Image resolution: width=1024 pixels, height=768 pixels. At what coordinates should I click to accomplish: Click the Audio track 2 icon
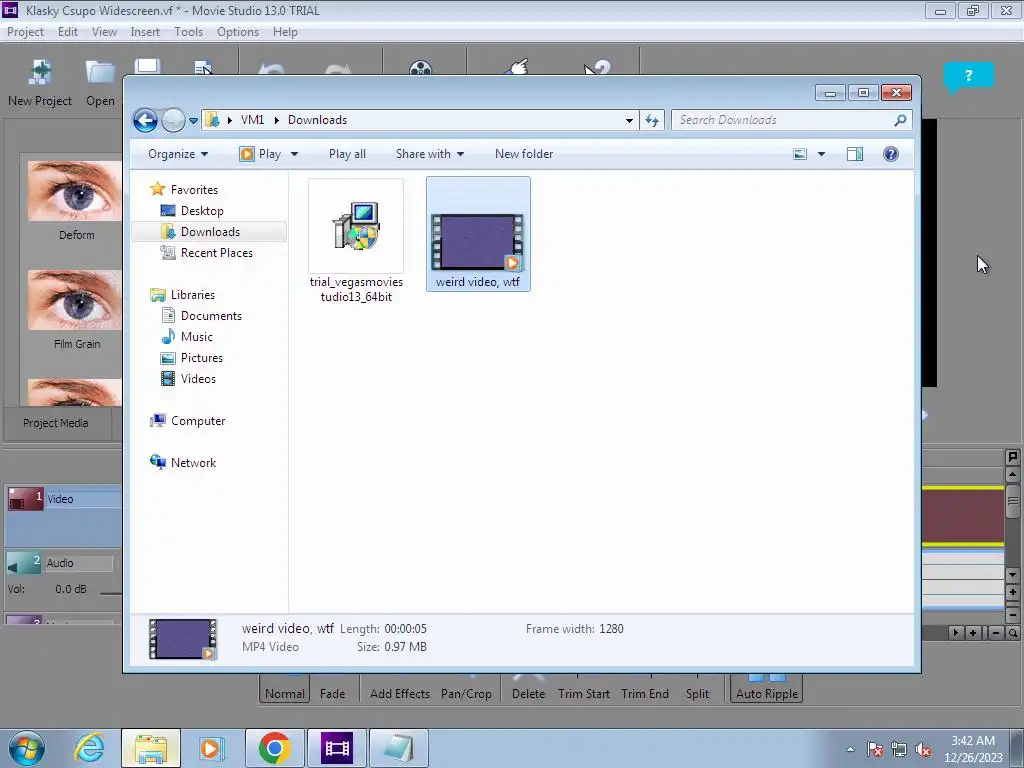tap(24, 563)
